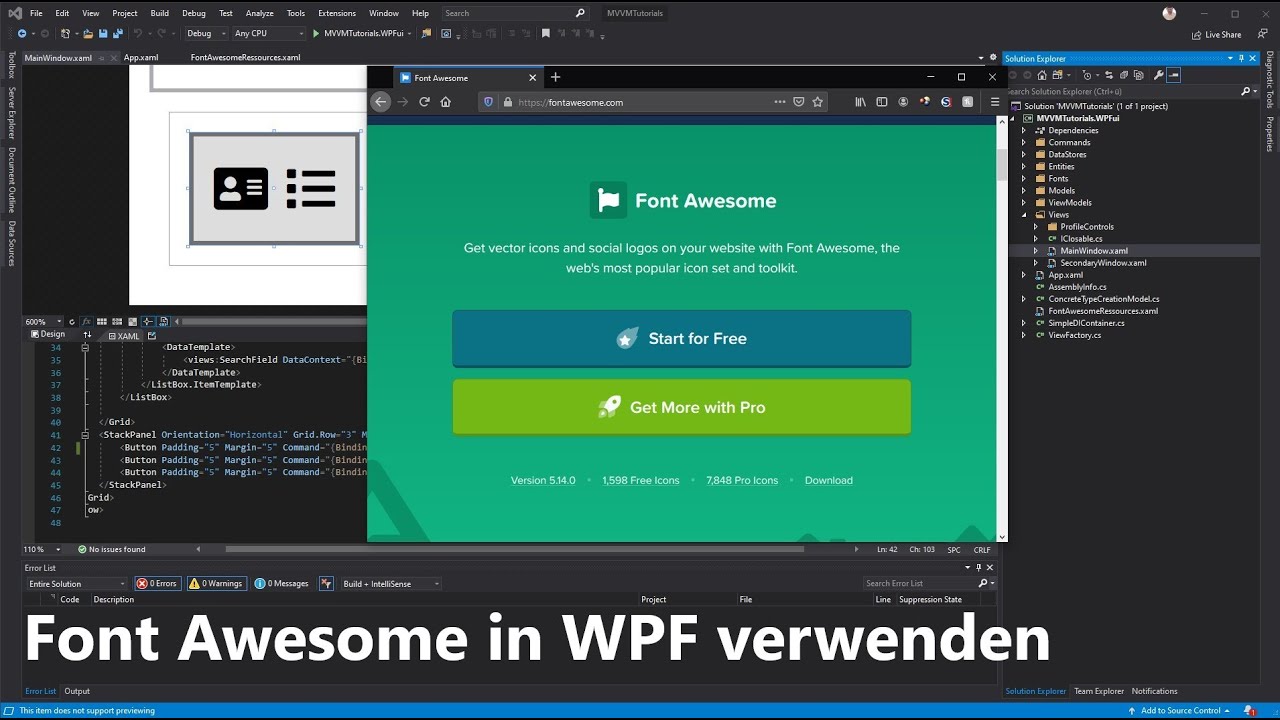Close the Font Awesome browser tab
This screenshot has width=1280, height=720.
532,77
